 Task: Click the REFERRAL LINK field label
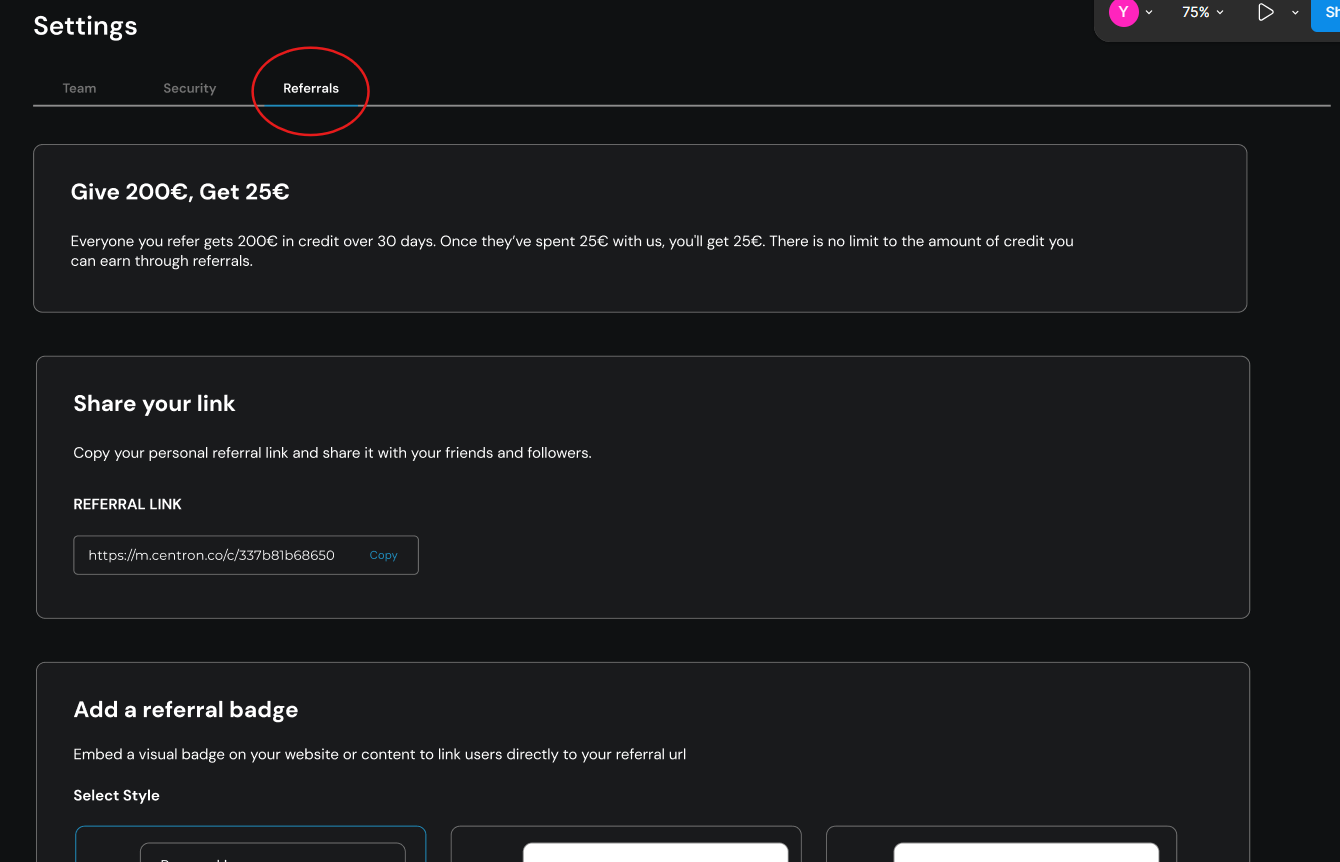coord(127,504)
